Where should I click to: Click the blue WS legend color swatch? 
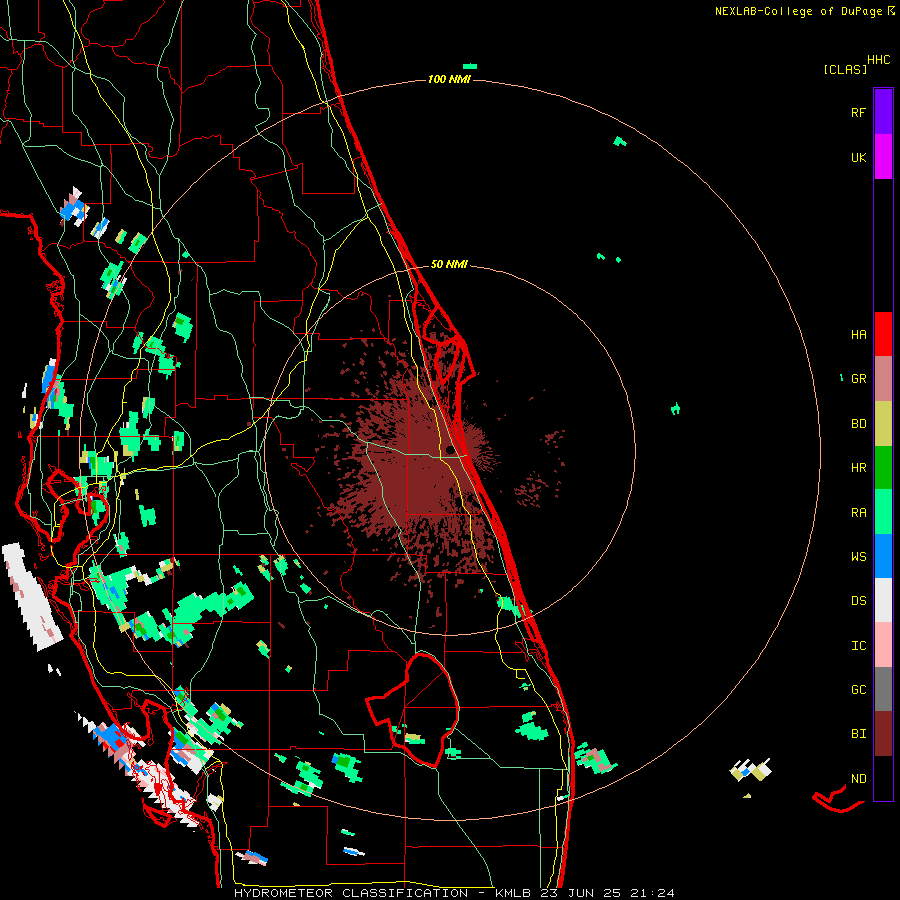(x=883, y=556)
